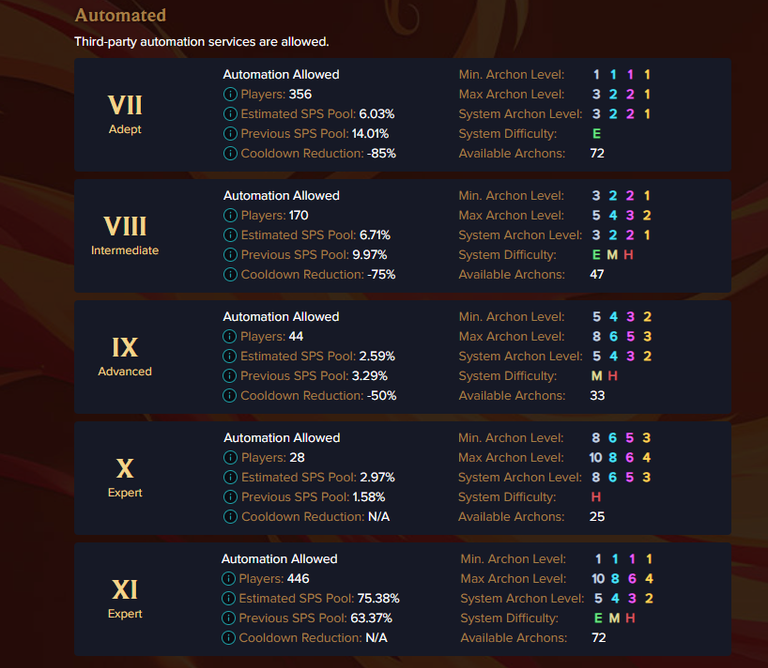Click the yellow M difficulty in IX Advanced
Image resolution: width=768 pixels, height=668 pixels.
click(597, 376)
